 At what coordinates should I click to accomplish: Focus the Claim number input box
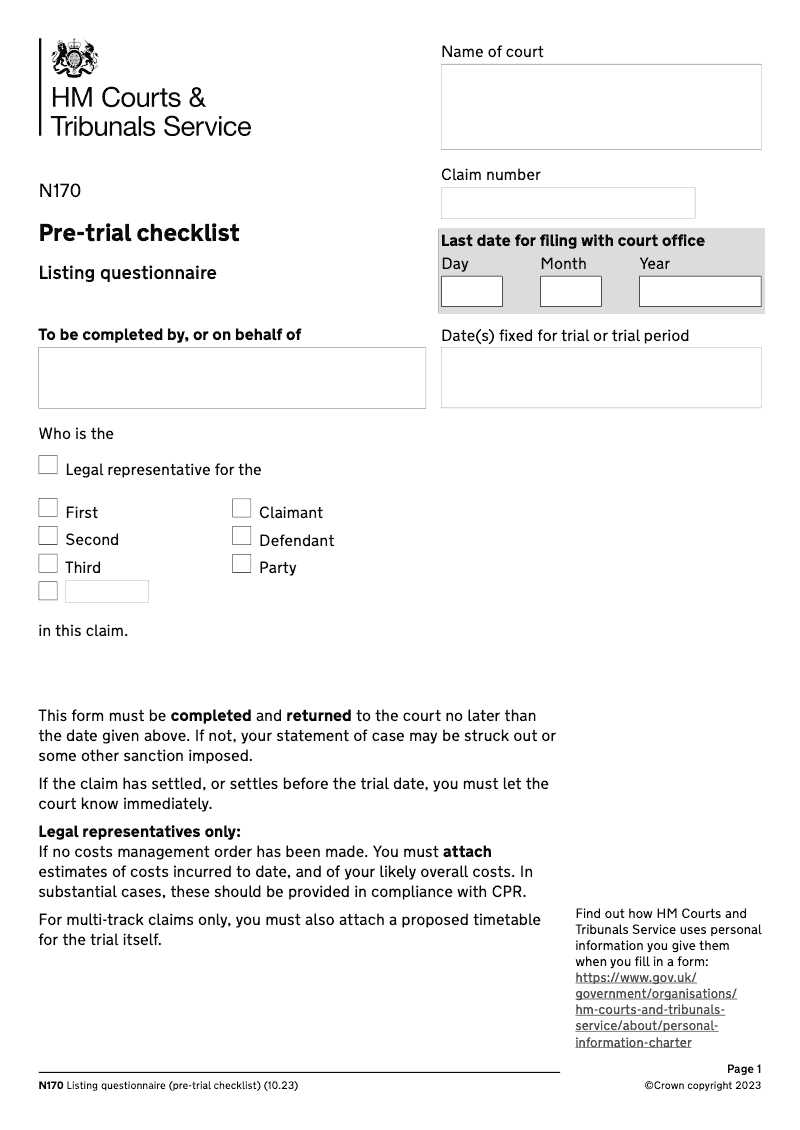coord(568,203)
